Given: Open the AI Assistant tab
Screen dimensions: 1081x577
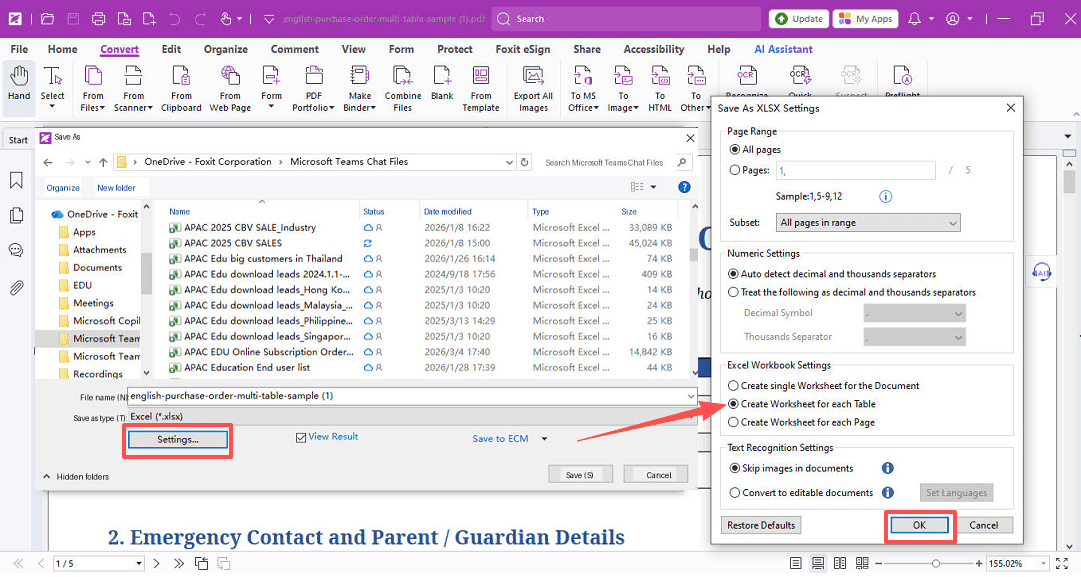Looking at the screenshot, I should coord(783,49).
